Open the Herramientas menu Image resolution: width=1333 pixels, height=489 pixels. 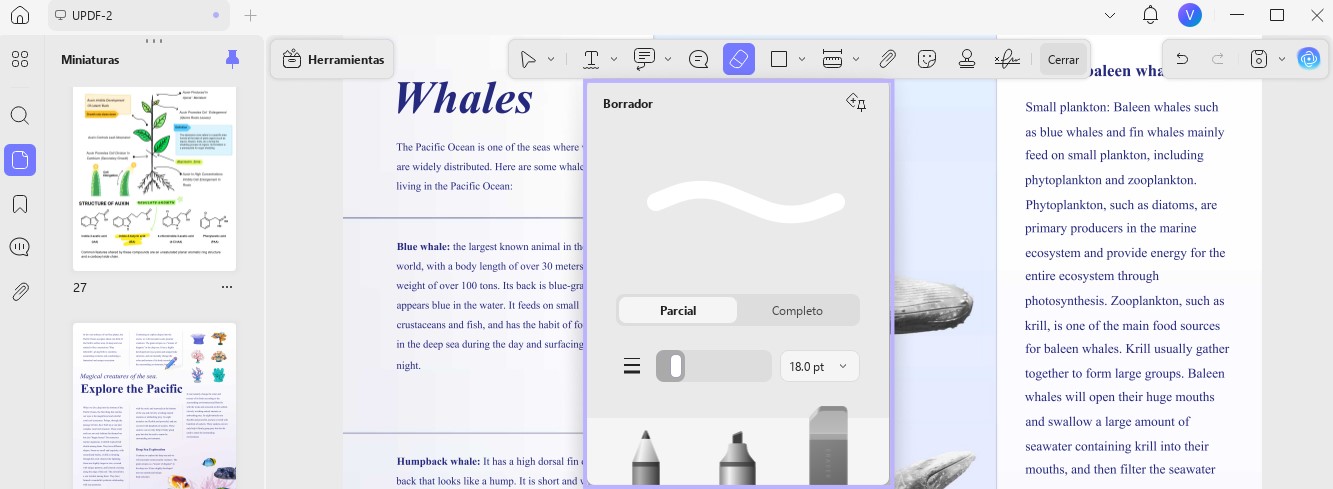(332, 60)
